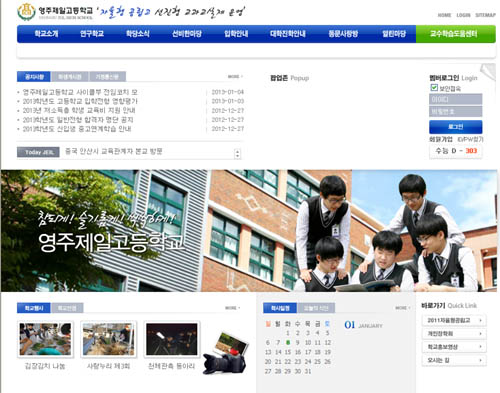Open notice '2013학년도 신입생 중고연계학습 안내'
Viewport: 500px width, 393px height.
click(77, 129)
